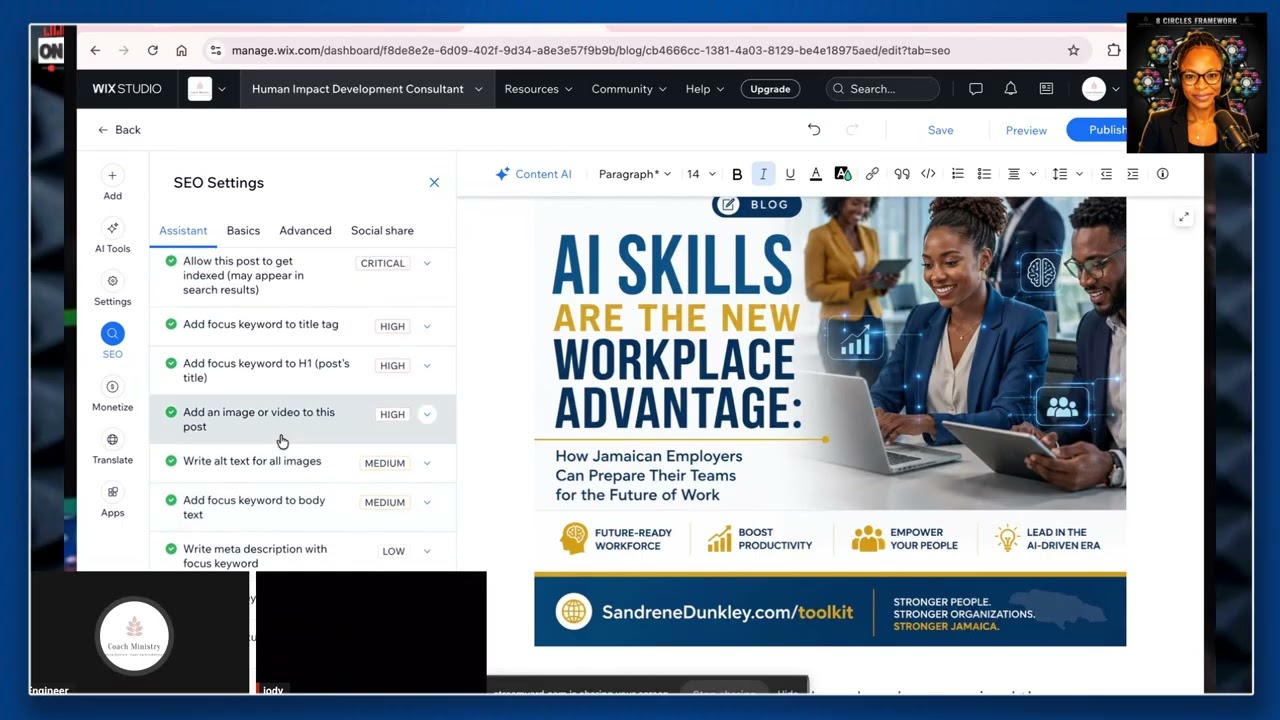The image size is (1280, 720).
Task: Save the blog post
Action: [940, 130]
